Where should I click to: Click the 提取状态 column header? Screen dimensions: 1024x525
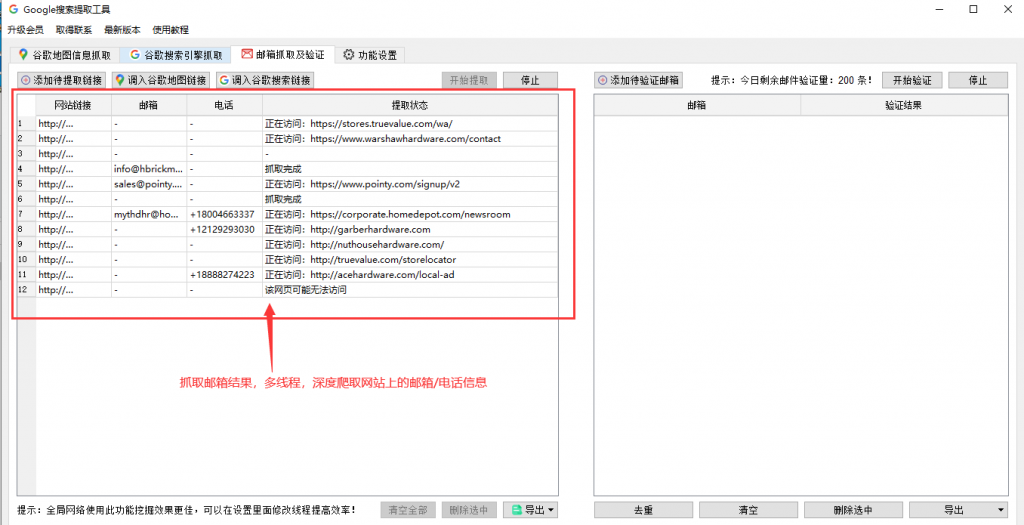click(410, 105)
